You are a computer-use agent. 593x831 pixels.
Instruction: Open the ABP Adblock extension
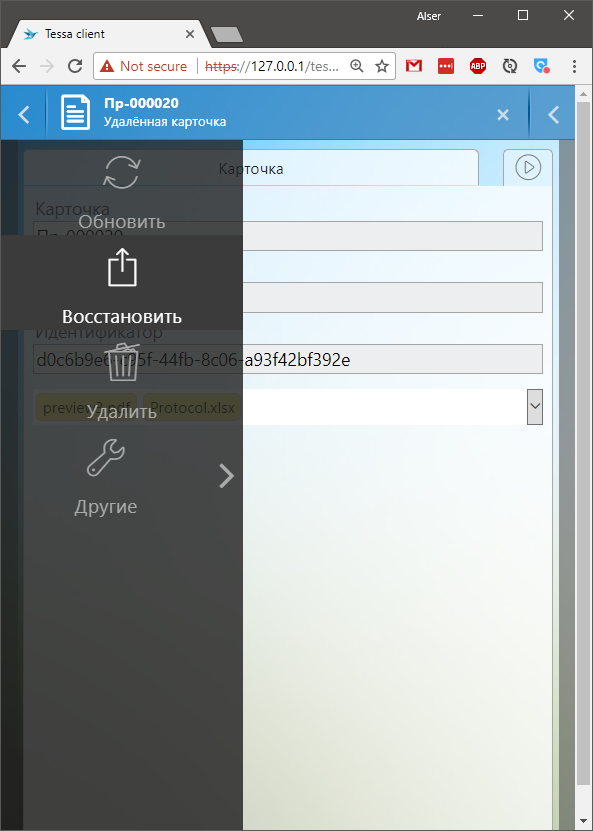point(477,66)
